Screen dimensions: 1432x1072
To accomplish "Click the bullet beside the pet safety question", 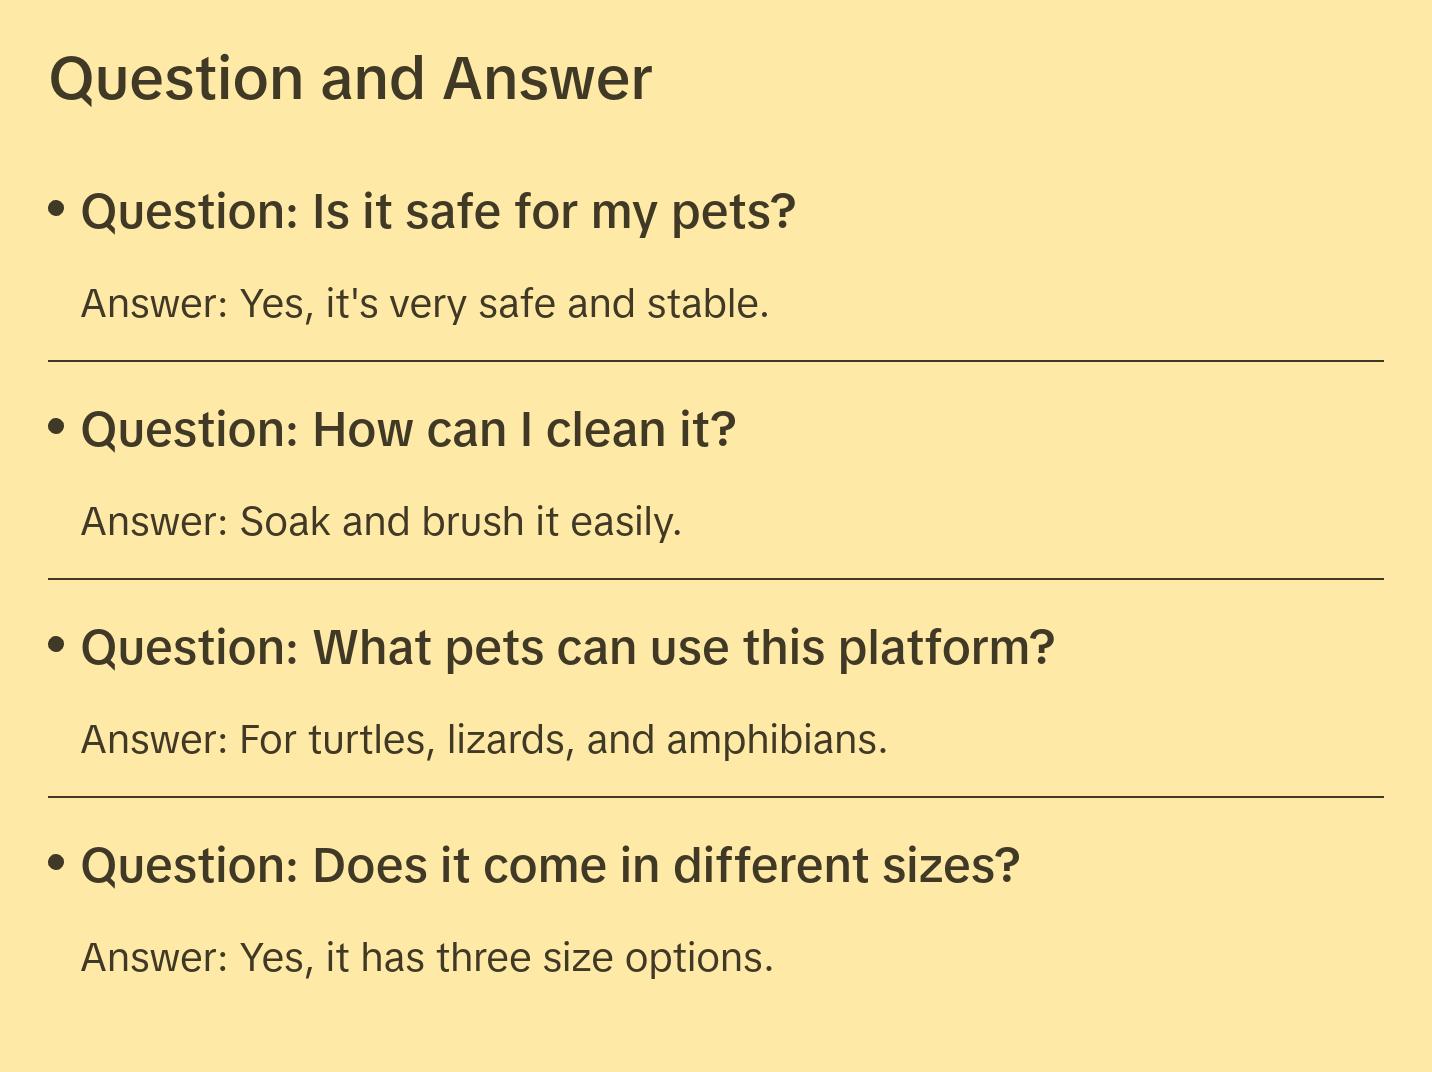I will [x=57, y=209].
